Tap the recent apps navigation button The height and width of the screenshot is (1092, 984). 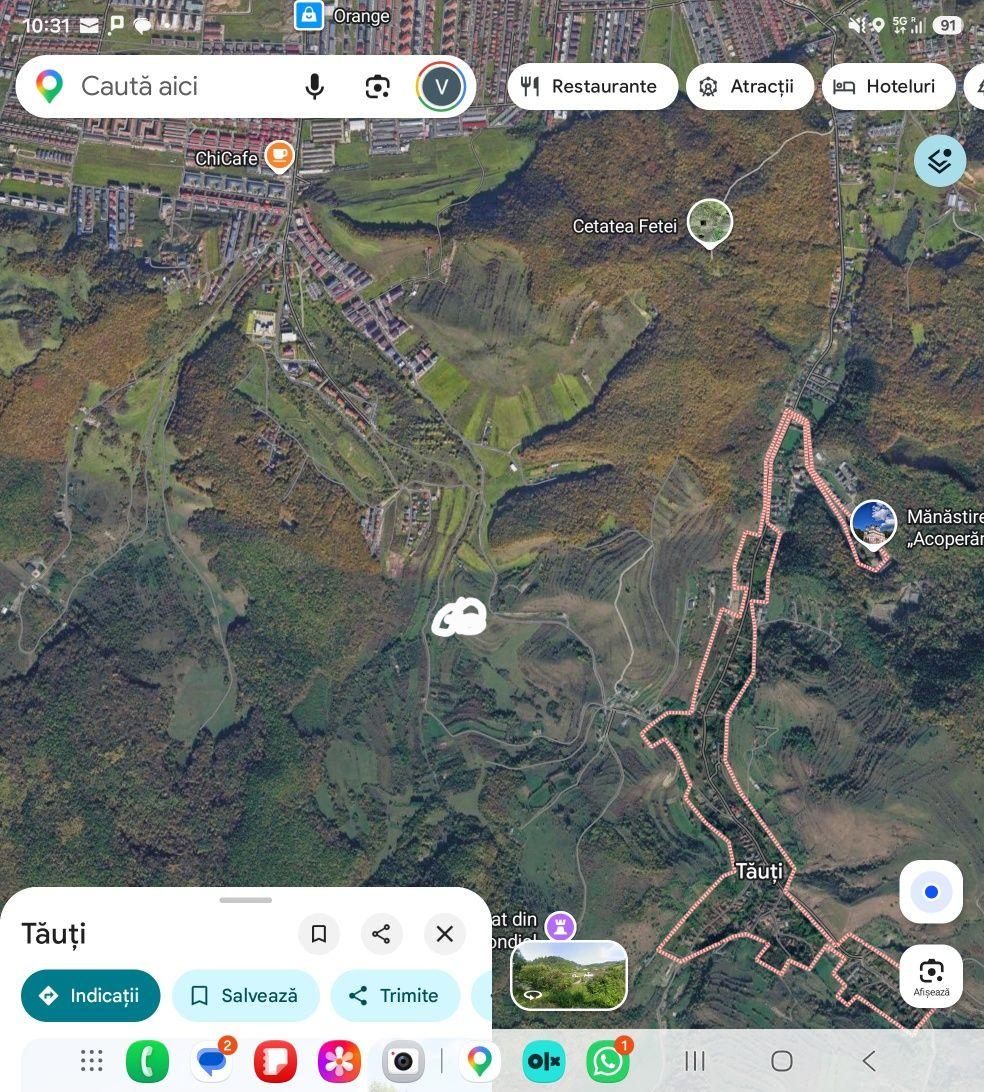tap(694, 1061)
